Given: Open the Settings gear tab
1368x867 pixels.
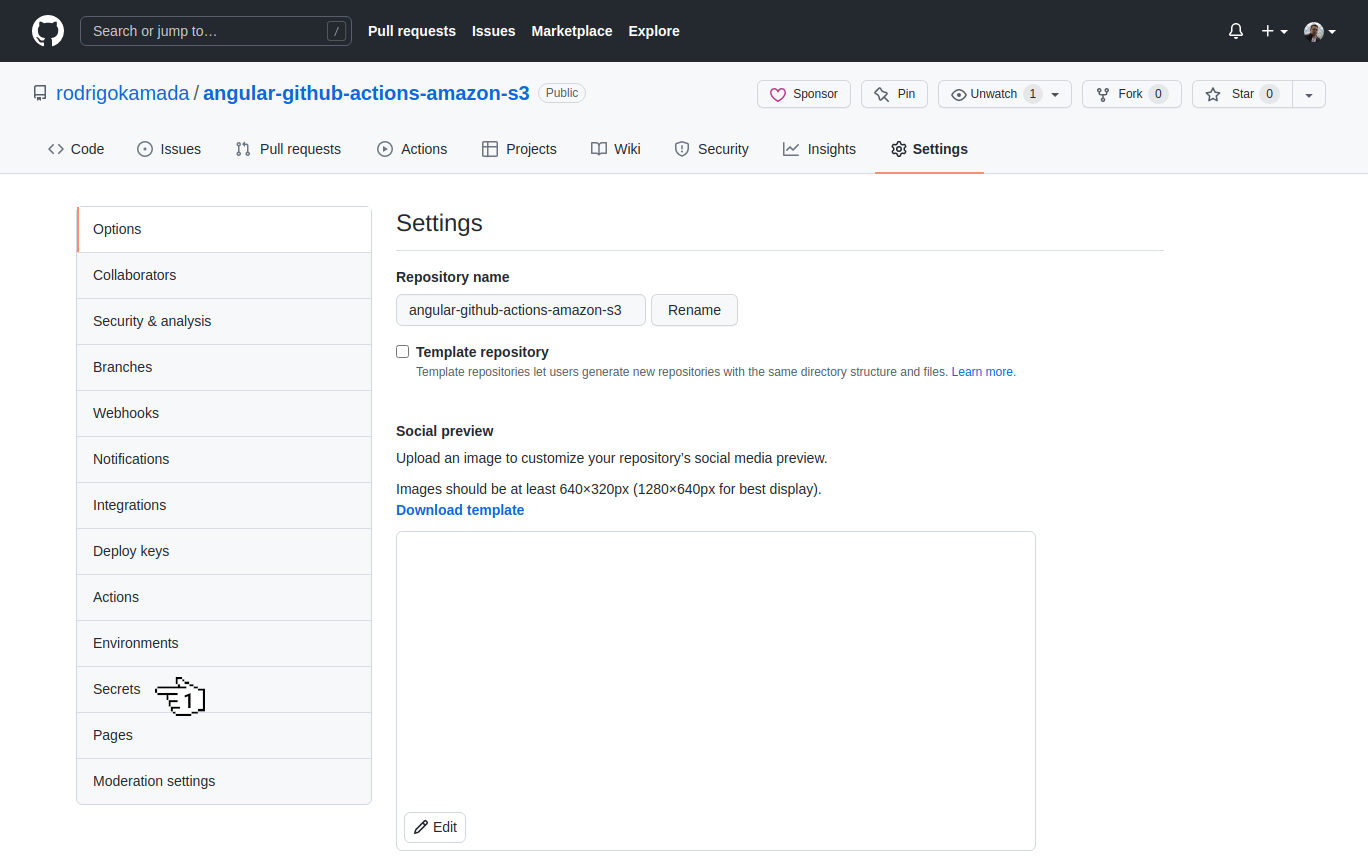Looking at the screenshot, I should pyautogui.click(x=897, y=148).
